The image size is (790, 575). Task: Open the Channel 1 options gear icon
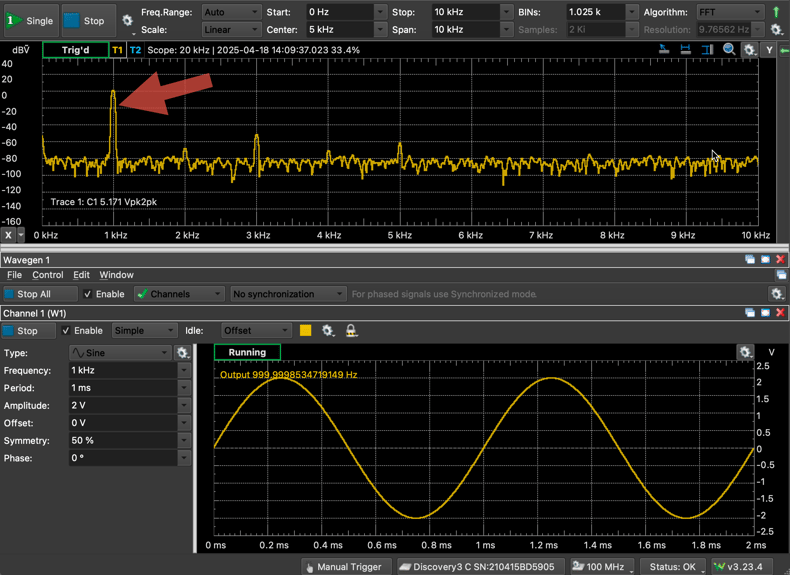point(328,331)
